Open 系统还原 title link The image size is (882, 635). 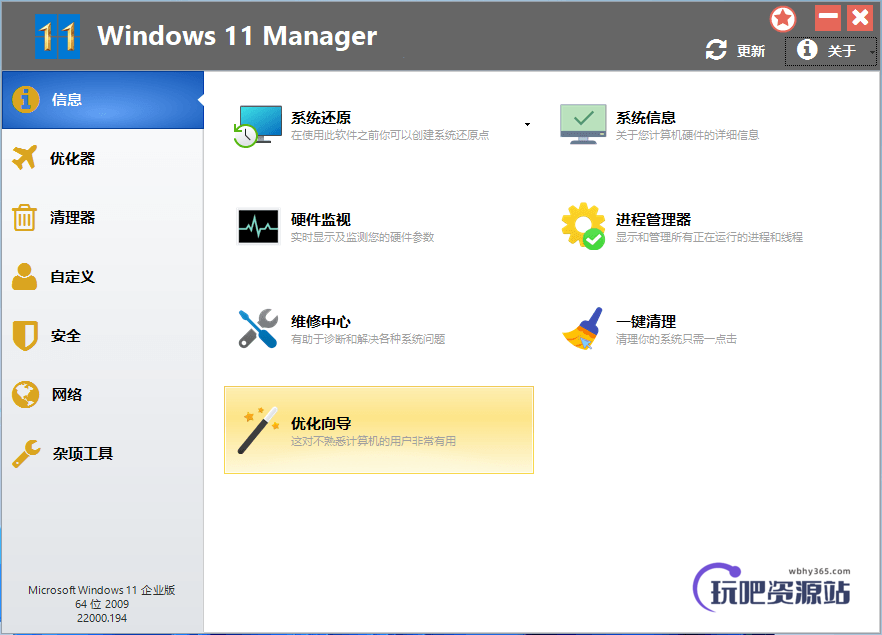click(x=321, y=118)
